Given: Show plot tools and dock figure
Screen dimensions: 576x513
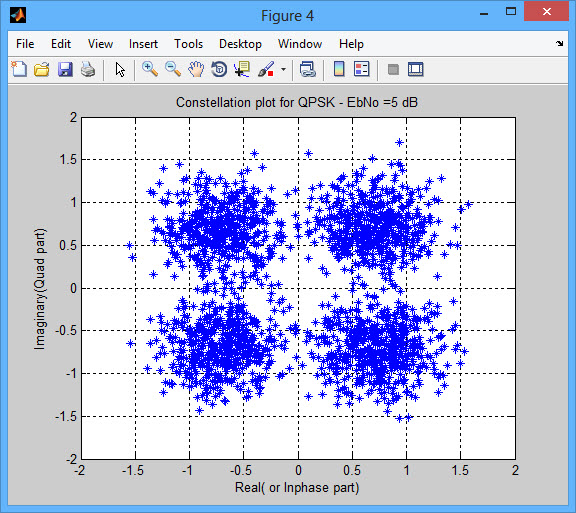Looking at the screenshot, I should point(415,69).
